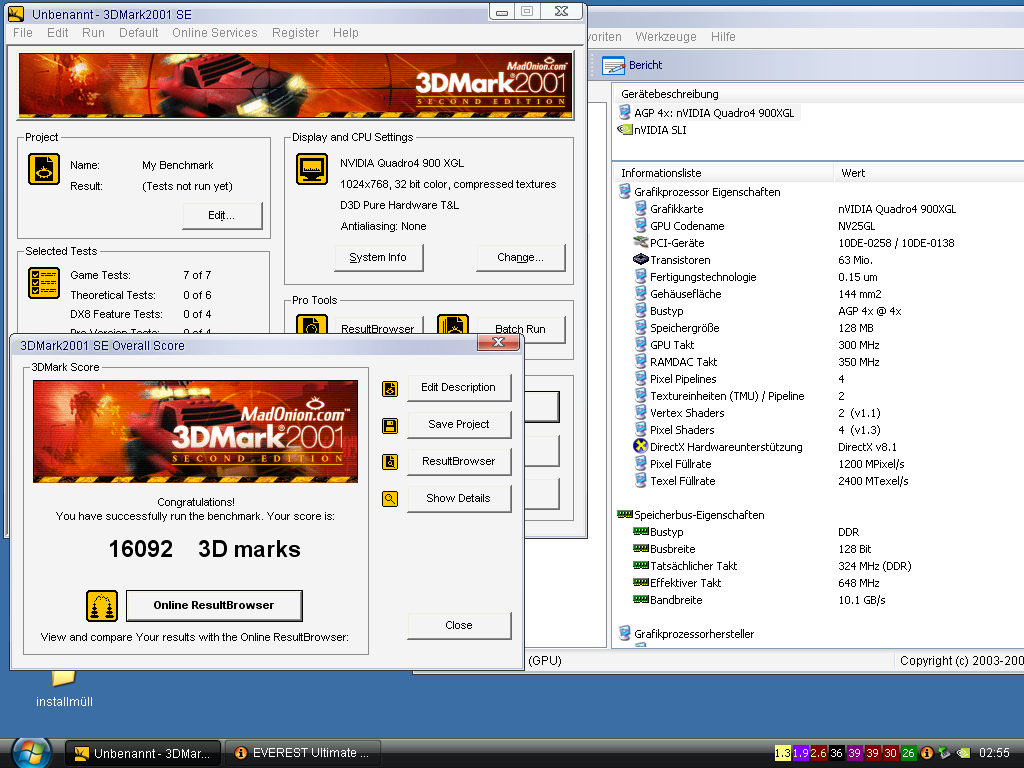
Task: Select the Grafikprozessor Eigenschaften group row
Action: click(x=699, y=192)
